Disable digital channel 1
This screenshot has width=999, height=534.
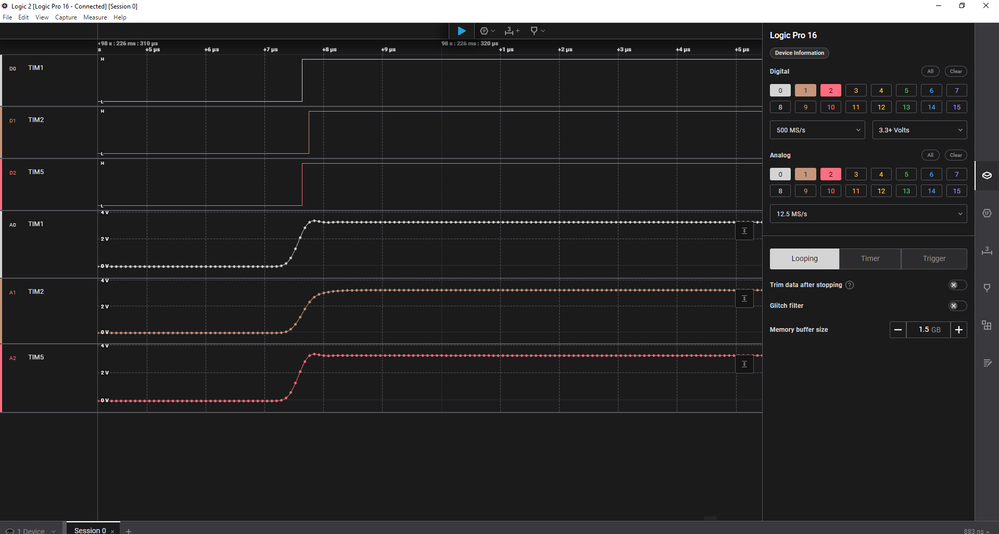pos(805,90)
